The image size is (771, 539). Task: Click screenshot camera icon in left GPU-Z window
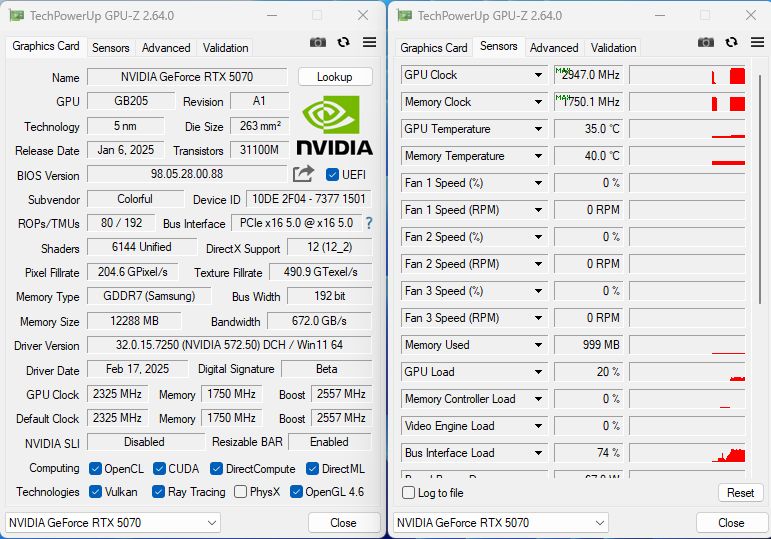(x=318, y=42)
